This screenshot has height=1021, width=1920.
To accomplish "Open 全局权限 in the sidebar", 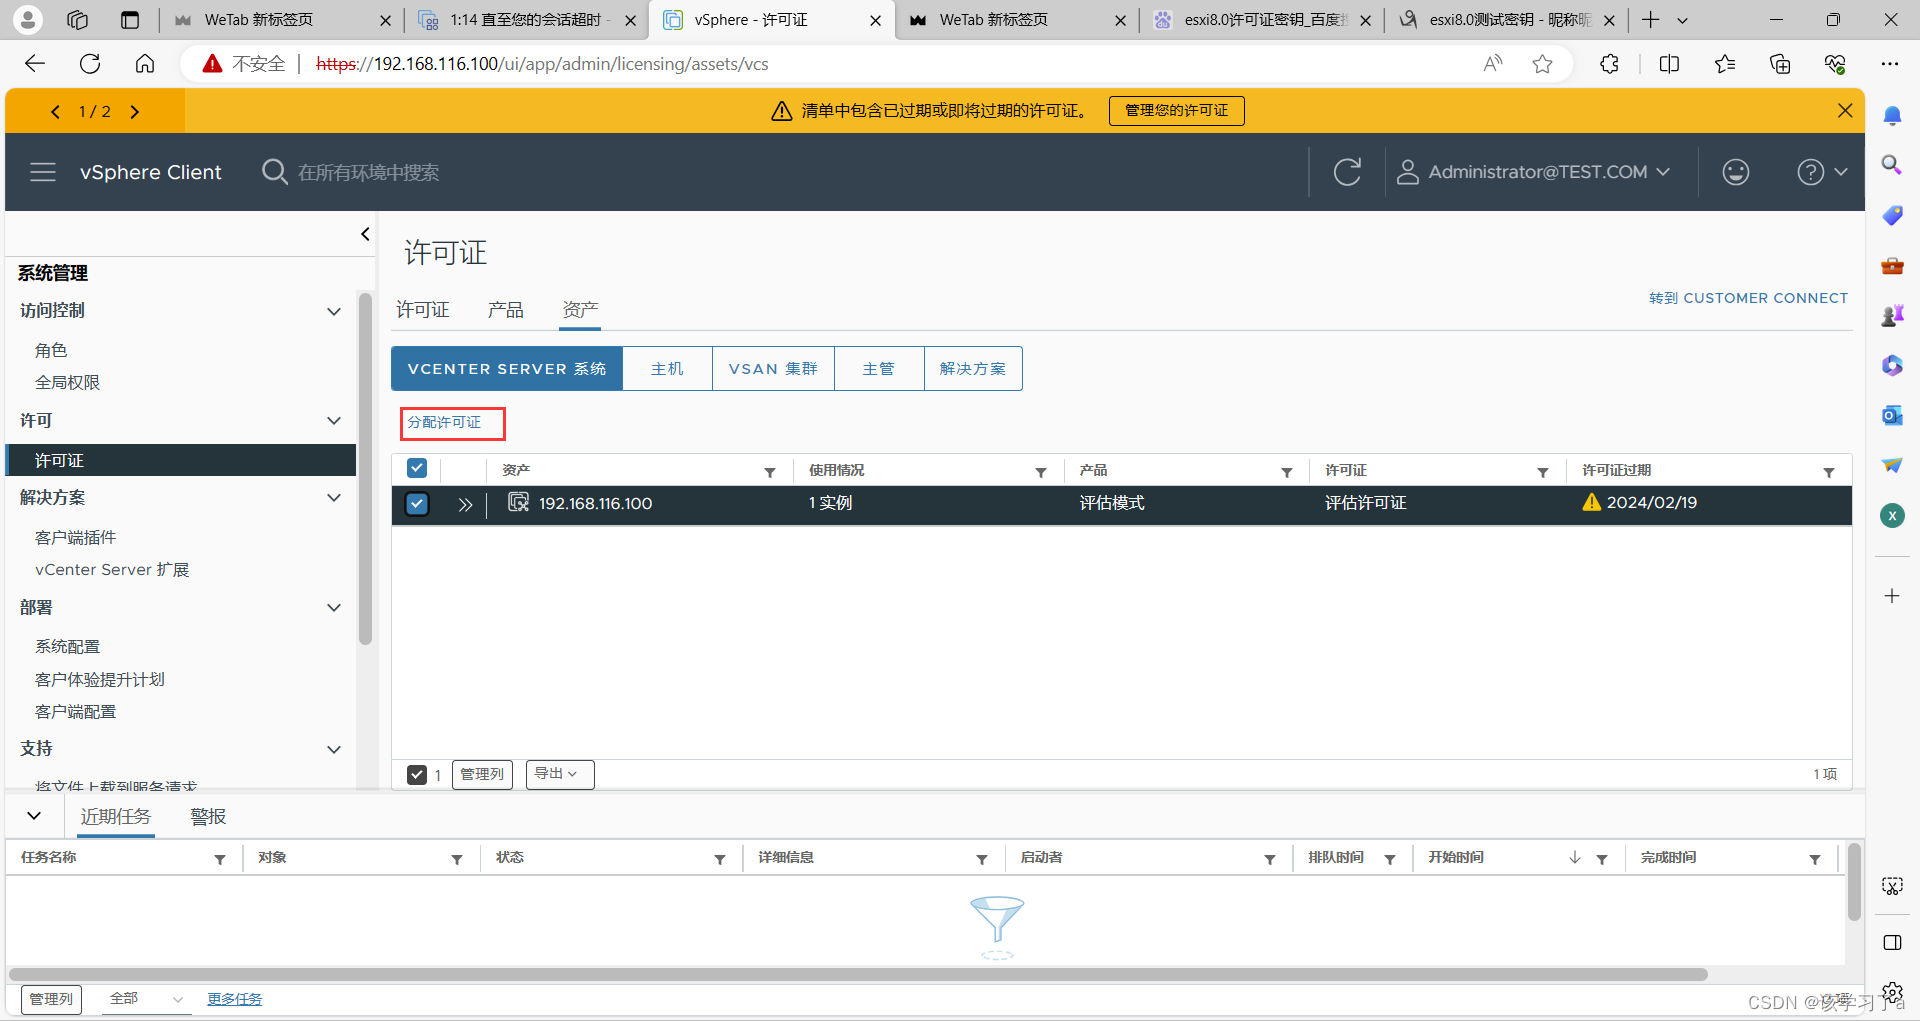I will (67, 382).
